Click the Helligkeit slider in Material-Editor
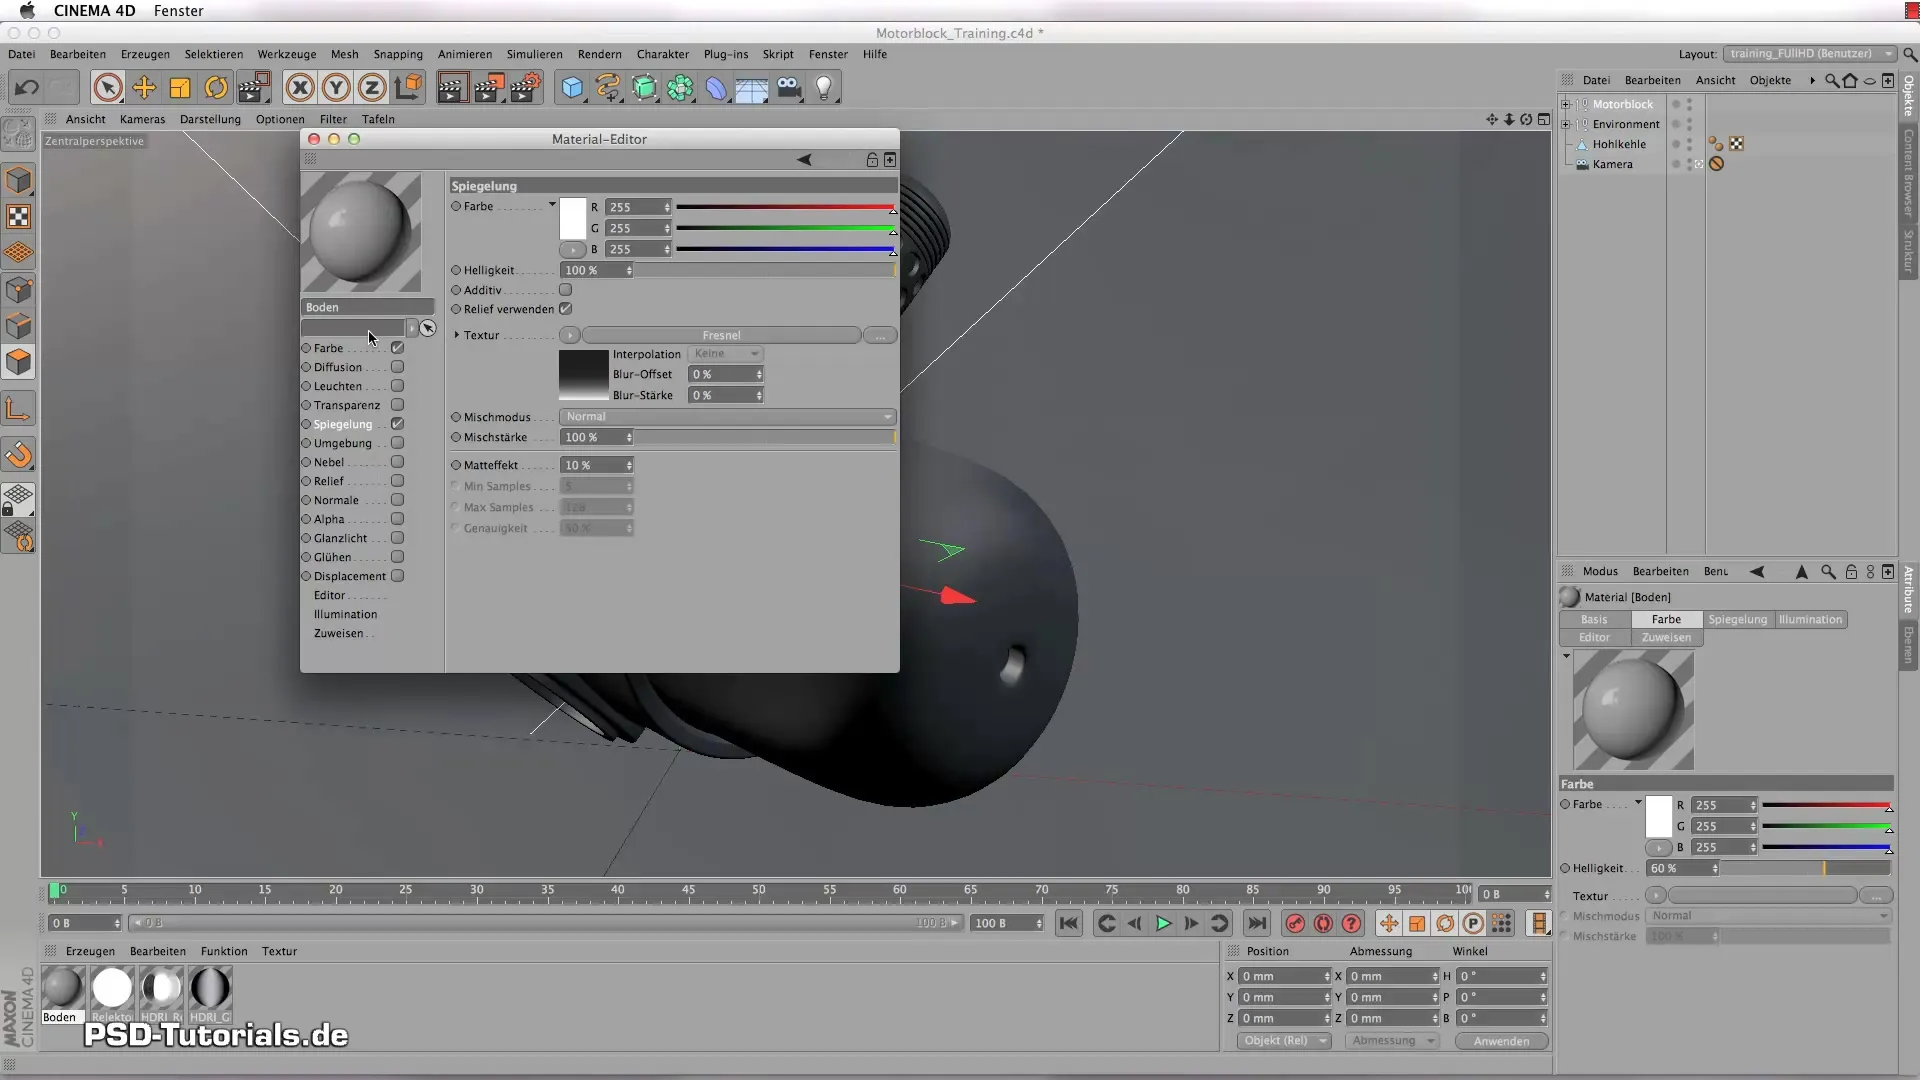Screen dimensions: 1920x1080 (765, 270)
